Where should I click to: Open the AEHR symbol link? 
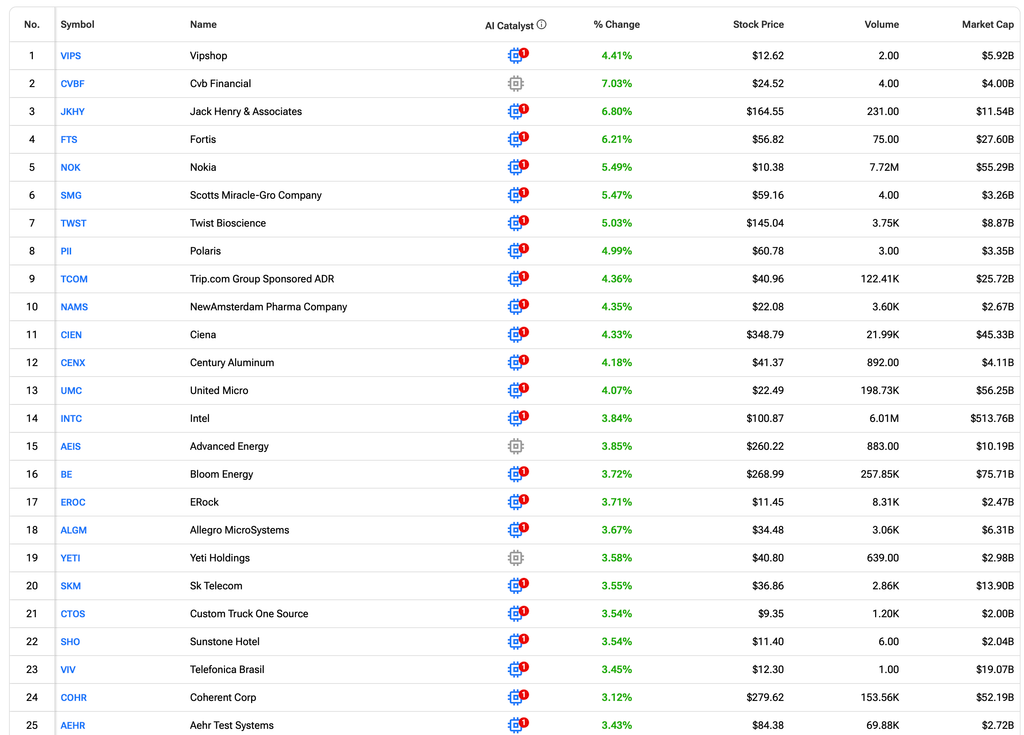click(x=72, y=725)
